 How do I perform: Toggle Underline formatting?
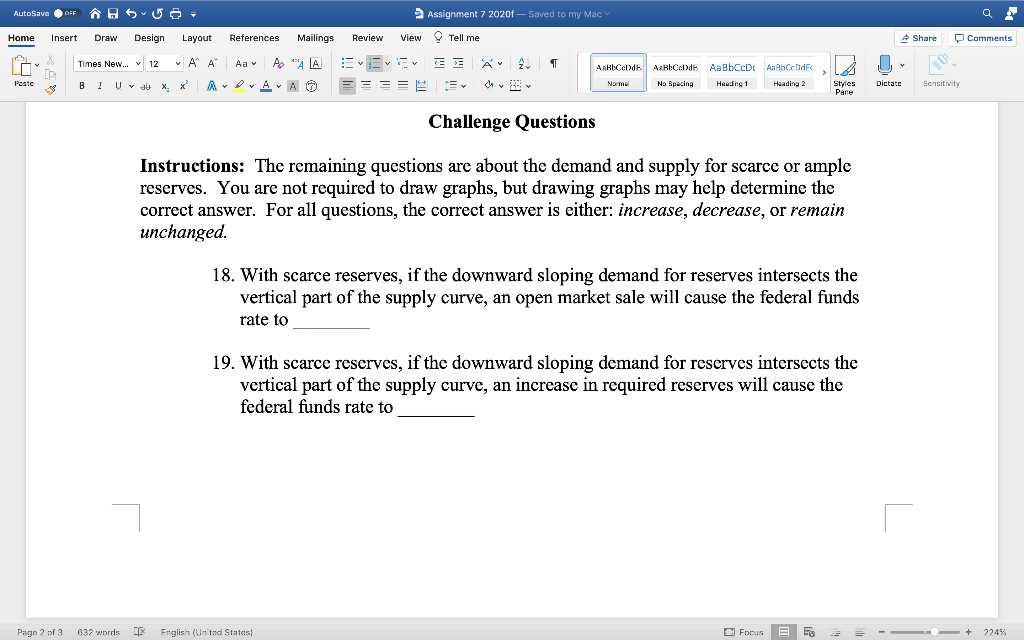click(118, 86)
